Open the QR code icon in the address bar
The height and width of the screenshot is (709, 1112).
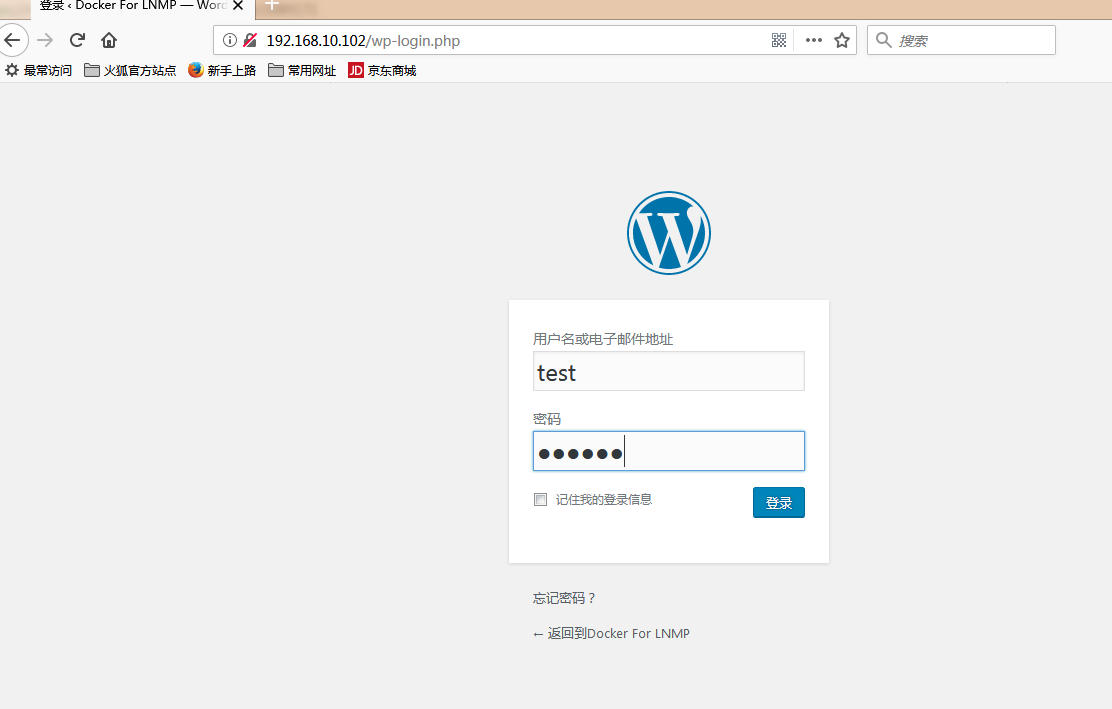pos(779,40)
